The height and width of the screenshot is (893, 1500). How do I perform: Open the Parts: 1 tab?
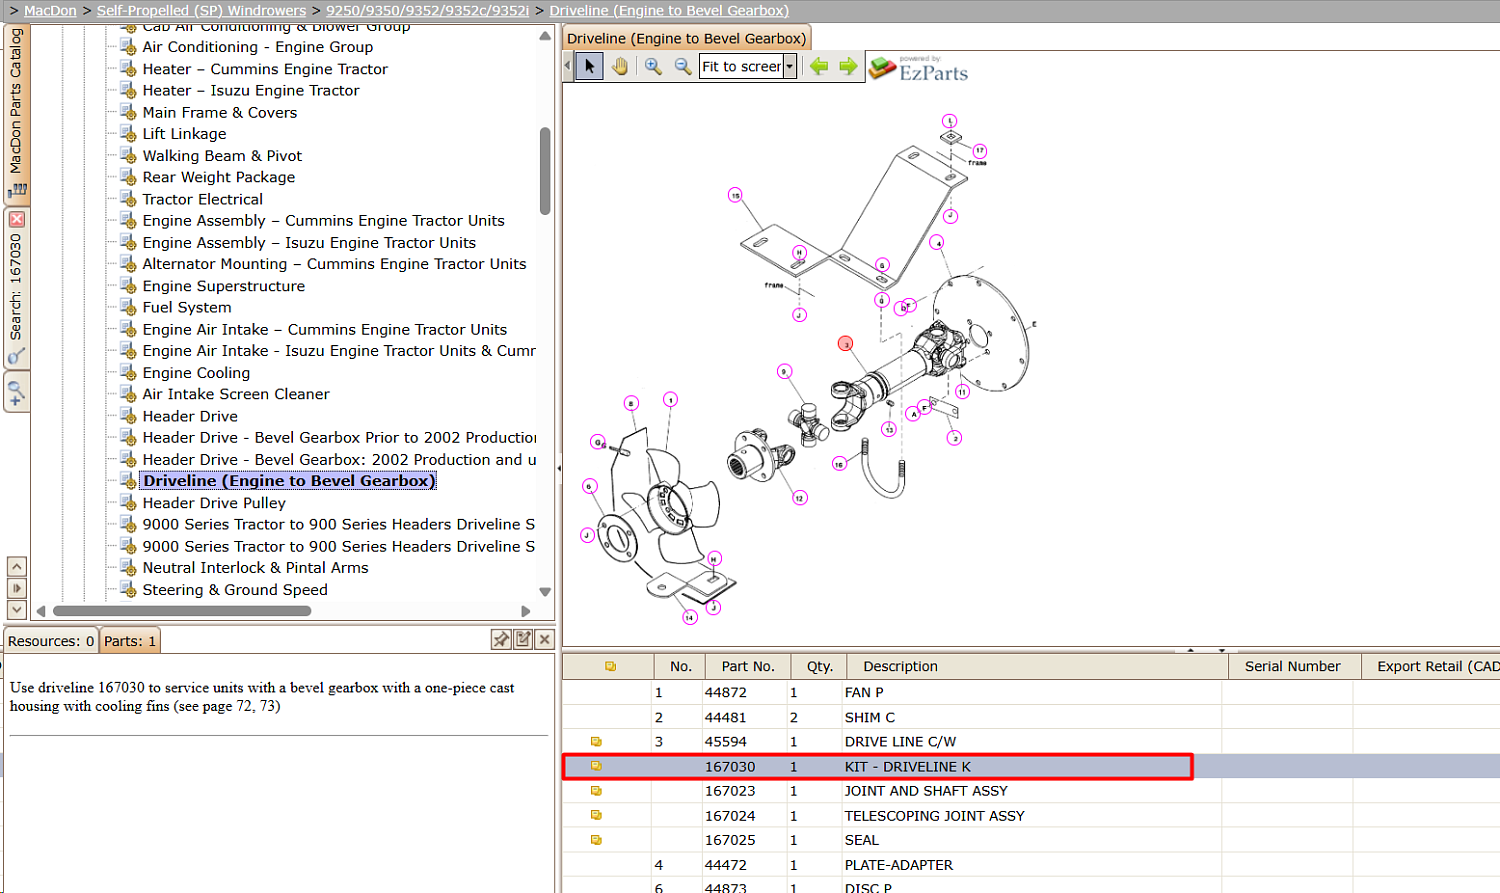pyautogui.click(x=130, y=641)
